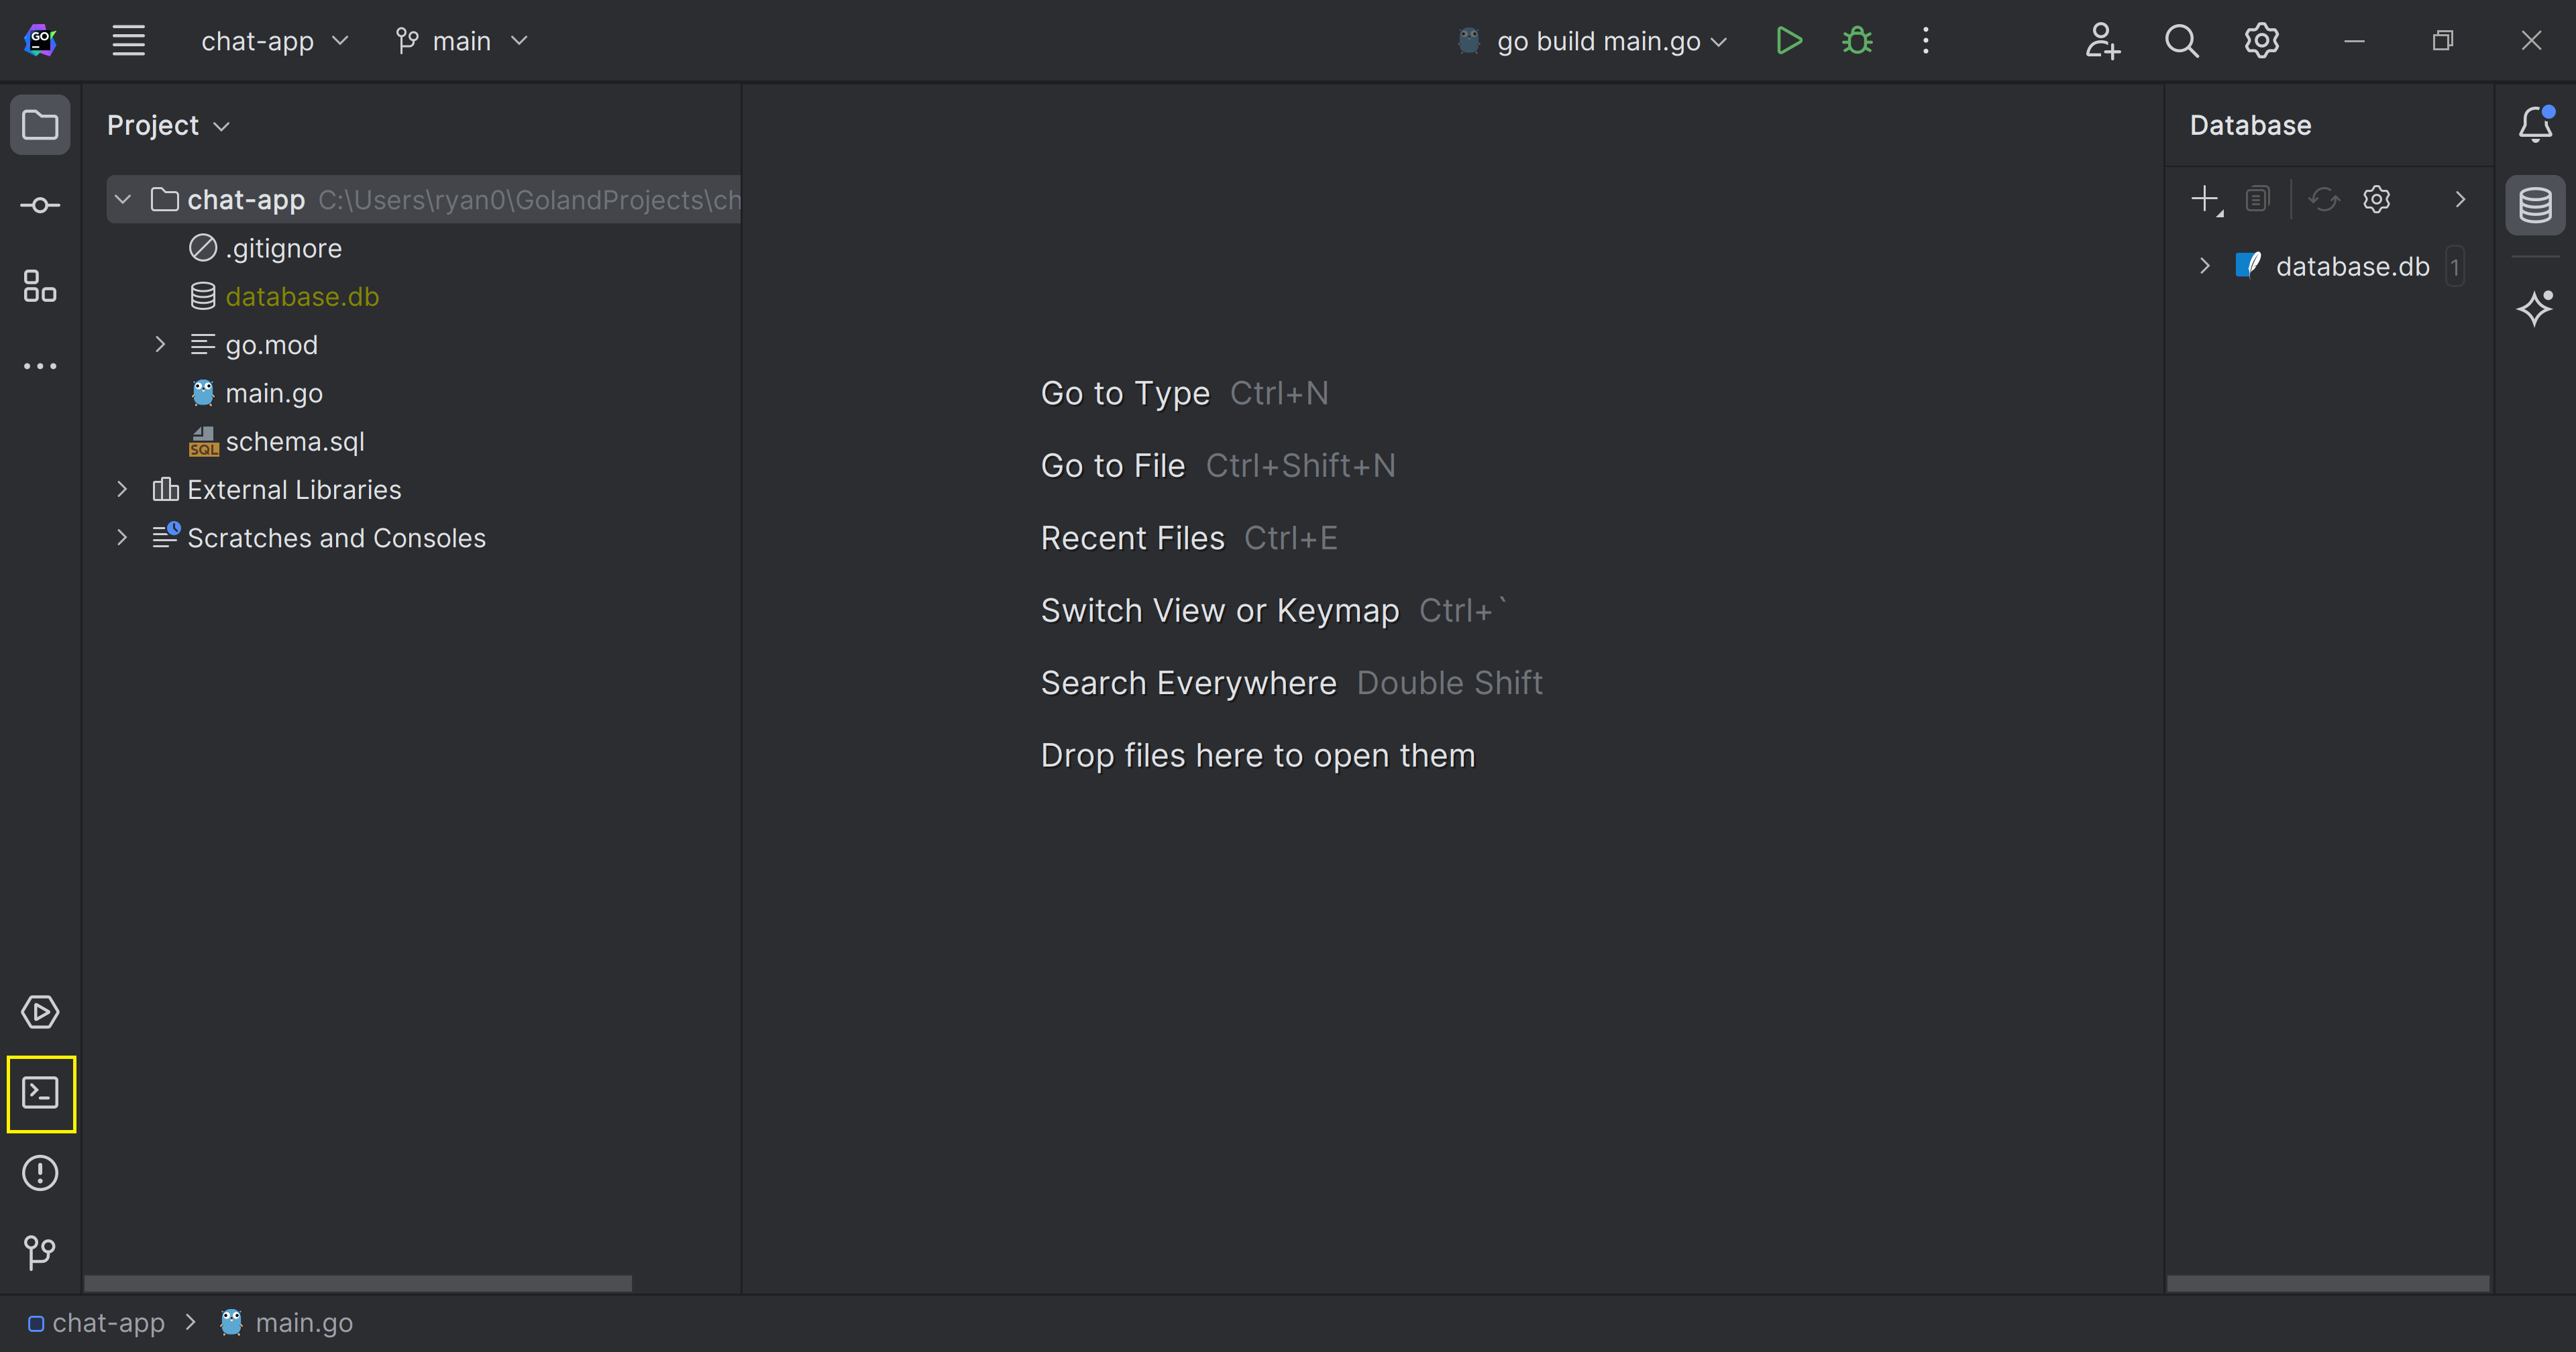The height and width of the screenshot is (1352, 2576).
Task: Open the Structure tool window
Action: tap(40, 286)
